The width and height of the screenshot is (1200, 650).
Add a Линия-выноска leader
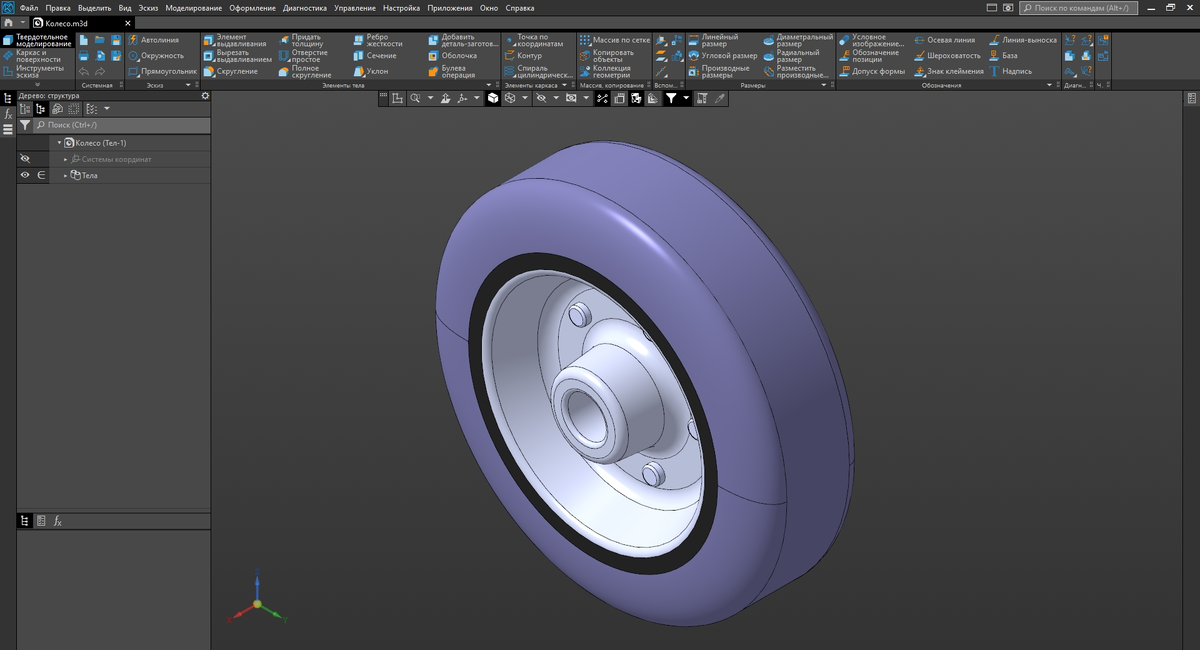(x=1022, y=40)
